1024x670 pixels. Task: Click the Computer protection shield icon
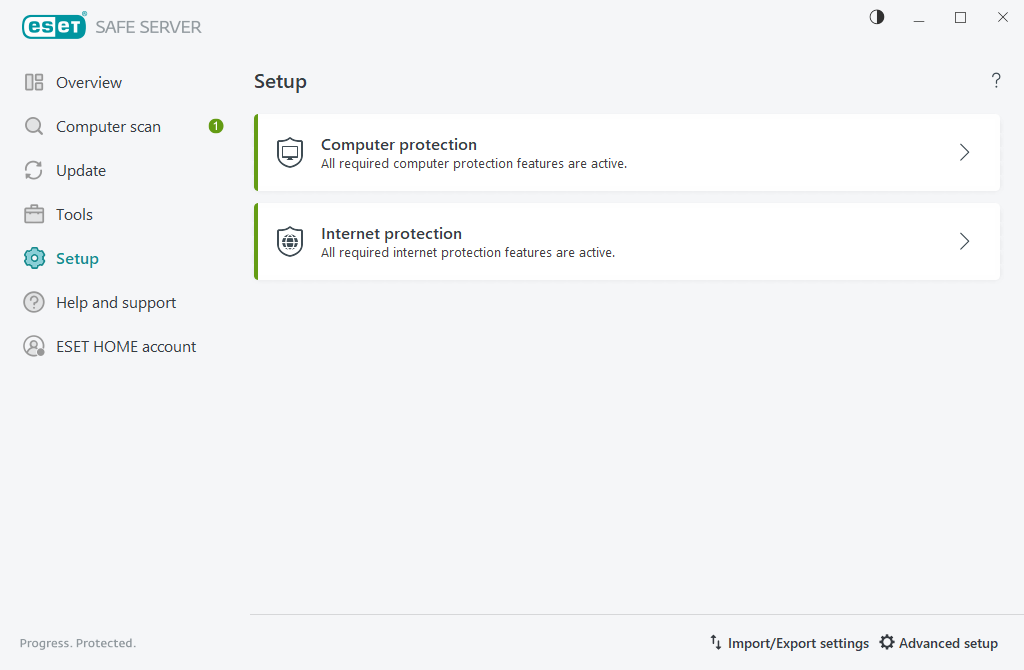290,153
